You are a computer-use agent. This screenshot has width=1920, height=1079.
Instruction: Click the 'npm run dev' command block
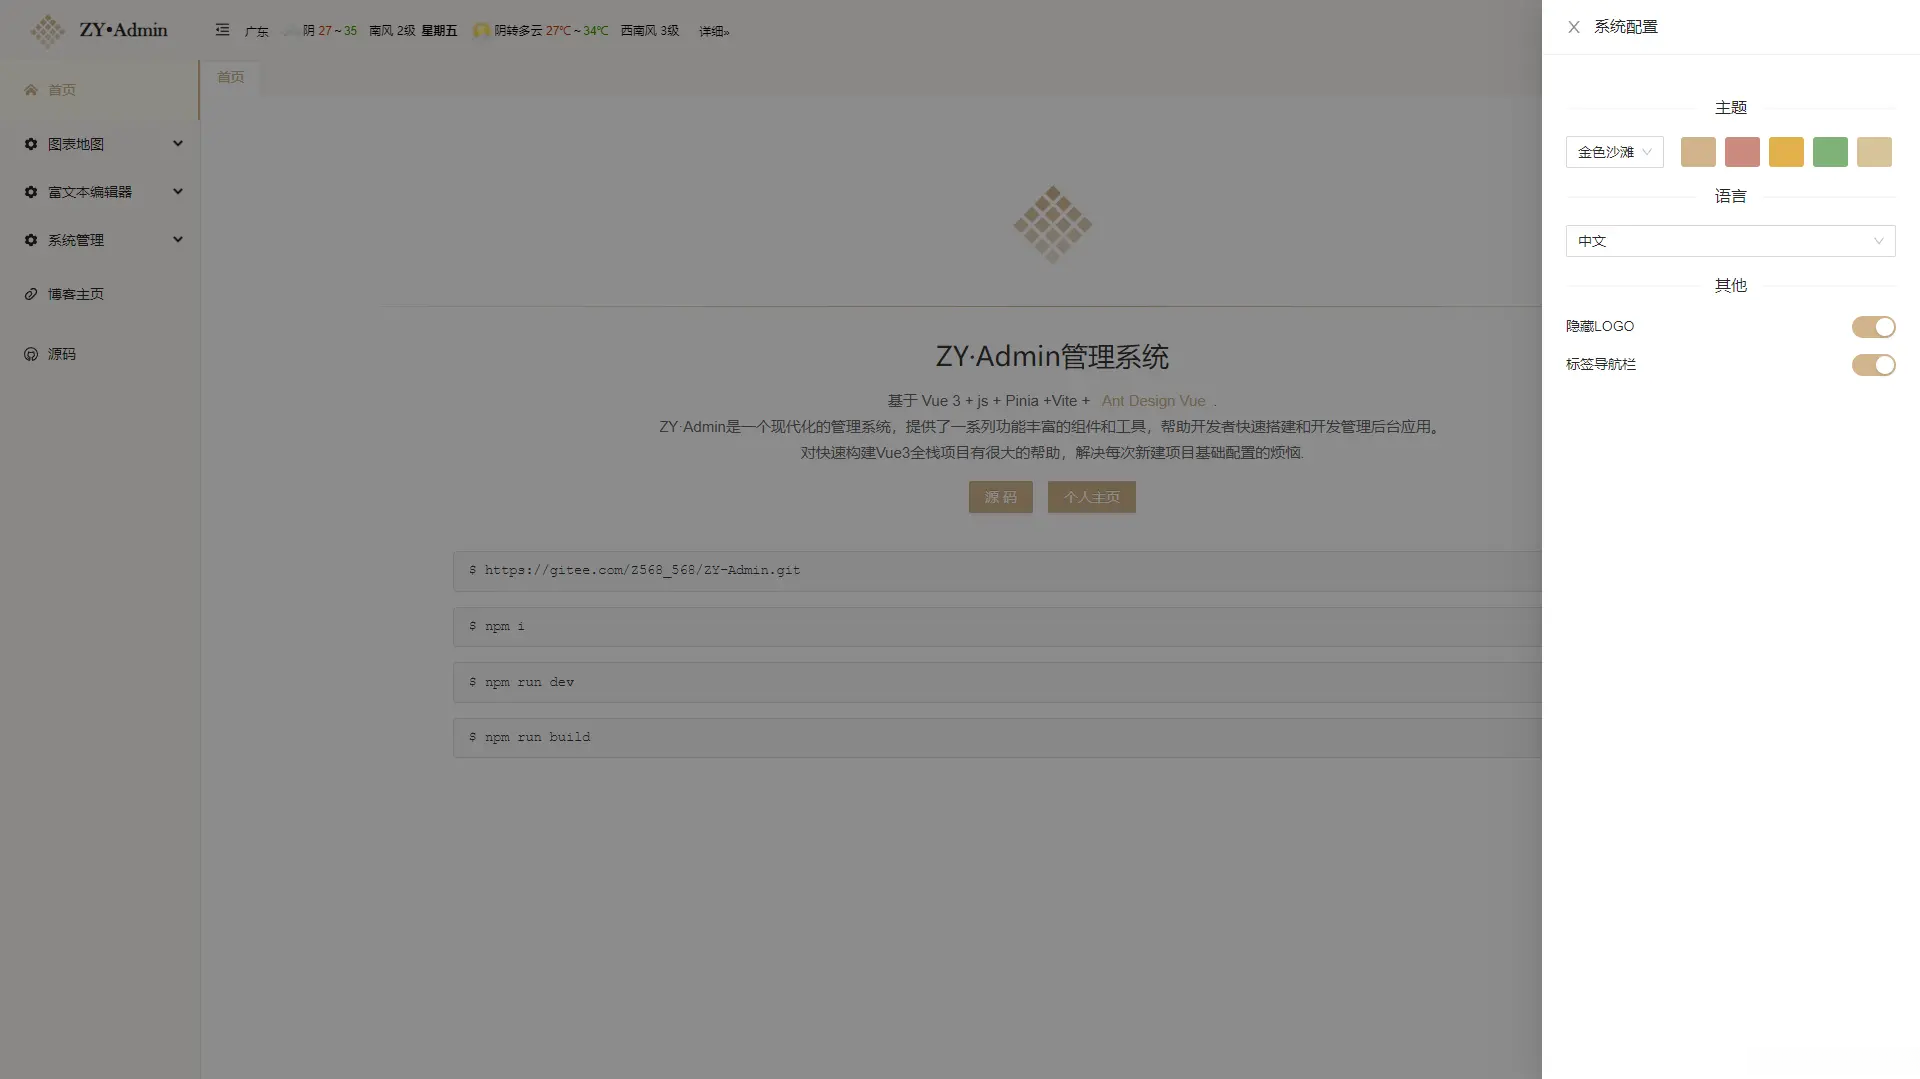997,682
